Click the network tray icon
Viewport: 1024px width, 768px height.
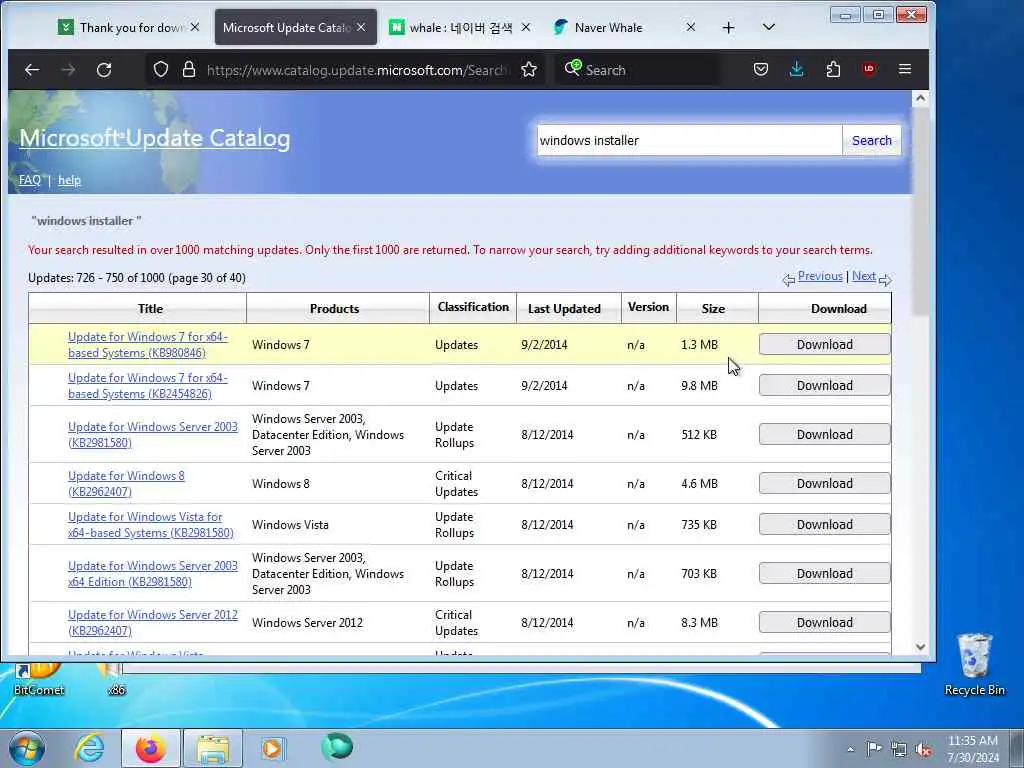point(899,750)
